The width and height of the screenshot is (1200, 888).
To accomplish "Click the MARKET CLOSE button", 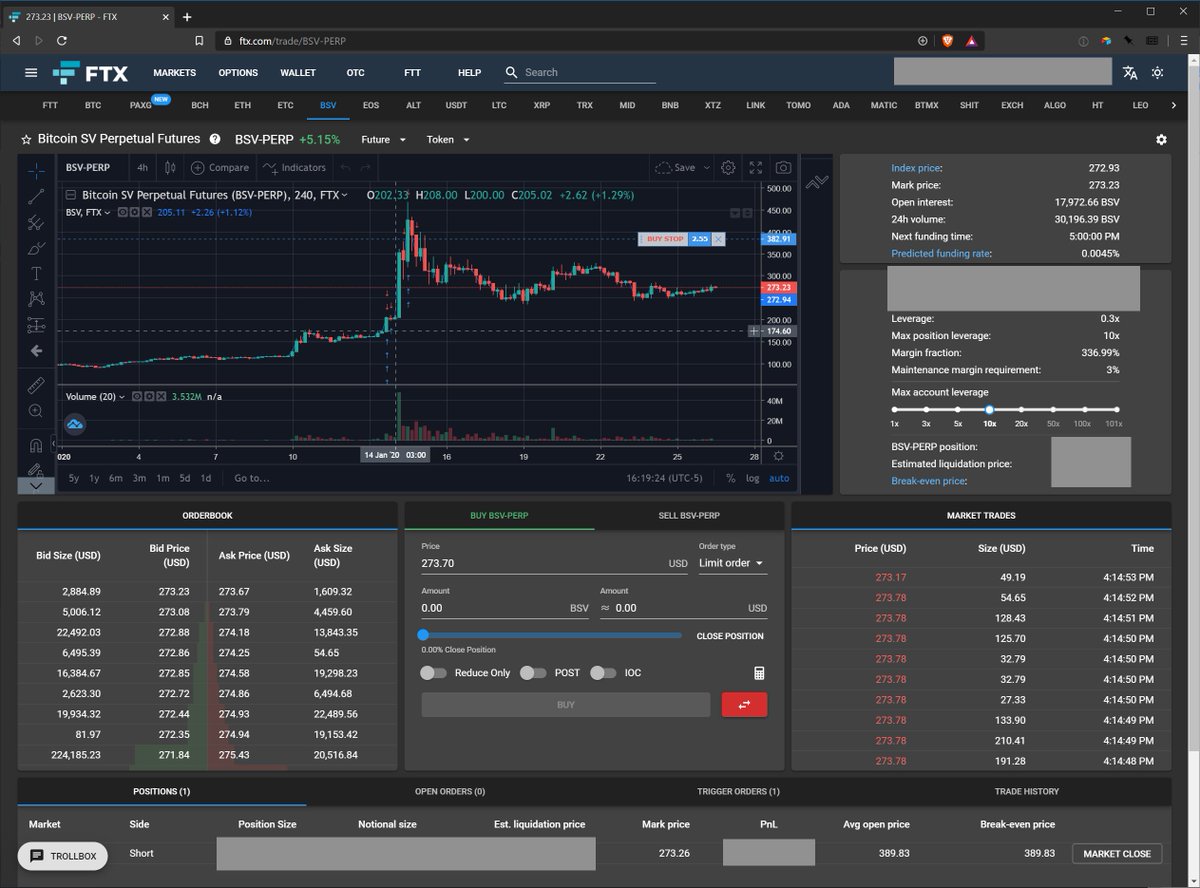I will coord(1117,854).
